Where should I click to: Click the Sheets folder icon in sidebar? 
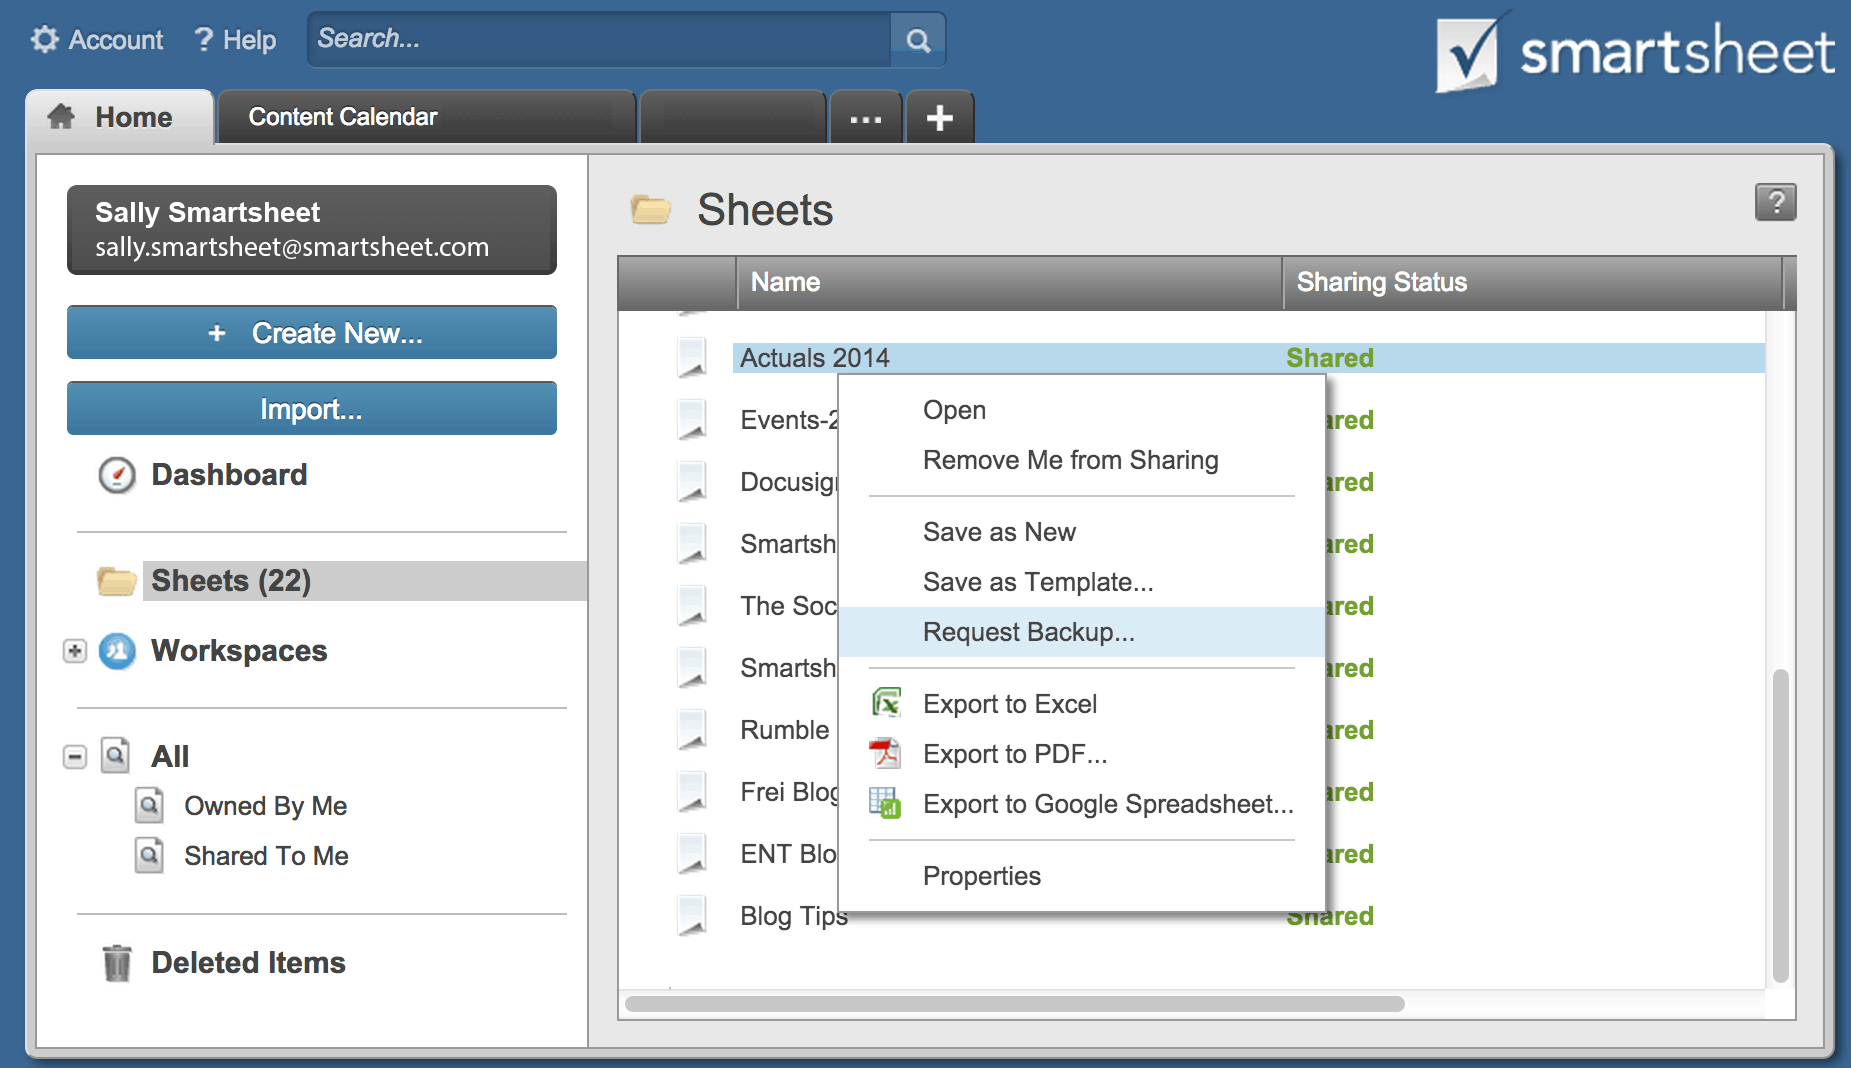tap(116, 580)
